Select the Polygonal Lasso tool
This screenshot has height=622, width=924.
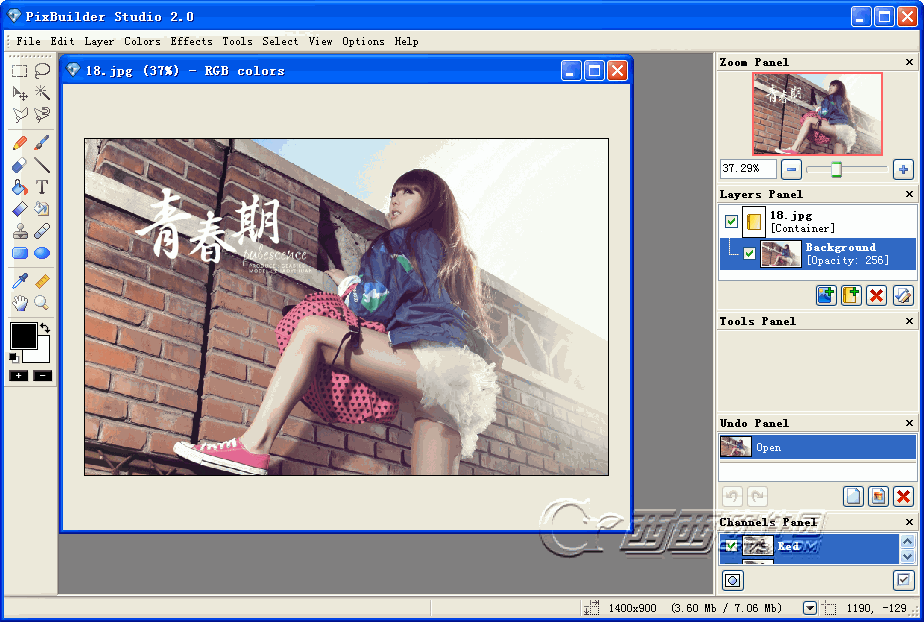19,114
